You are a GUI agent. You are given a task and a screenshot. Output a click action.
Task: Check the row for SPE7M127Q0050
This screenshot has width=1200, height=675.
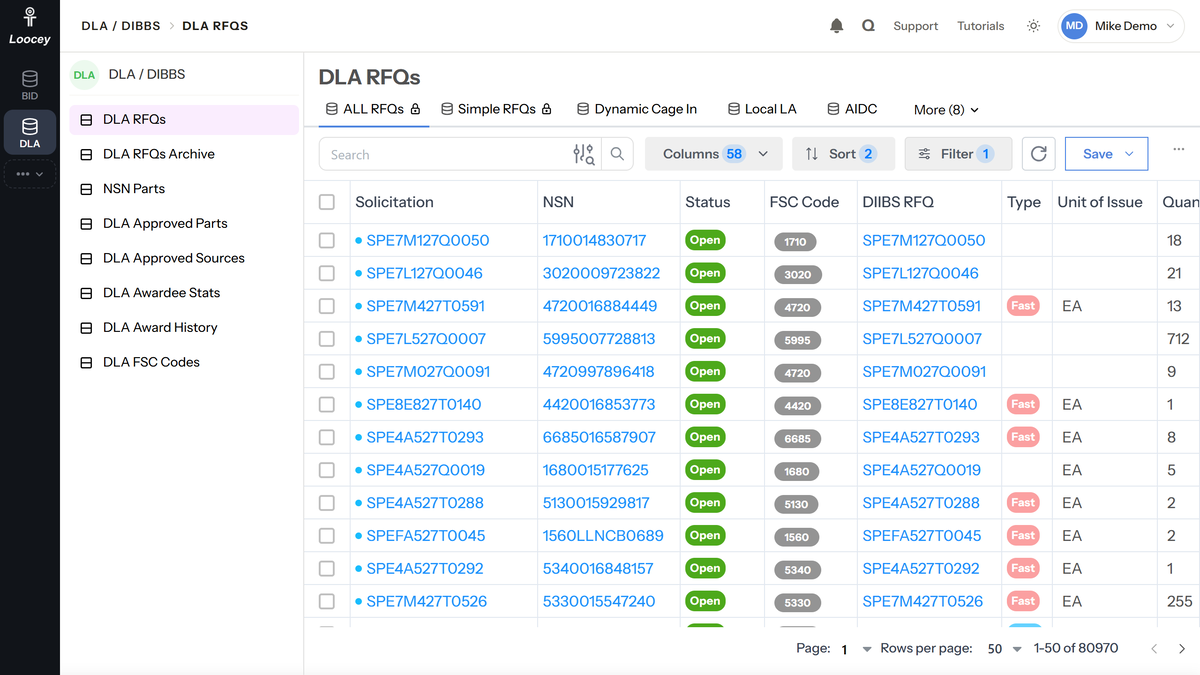327,240
